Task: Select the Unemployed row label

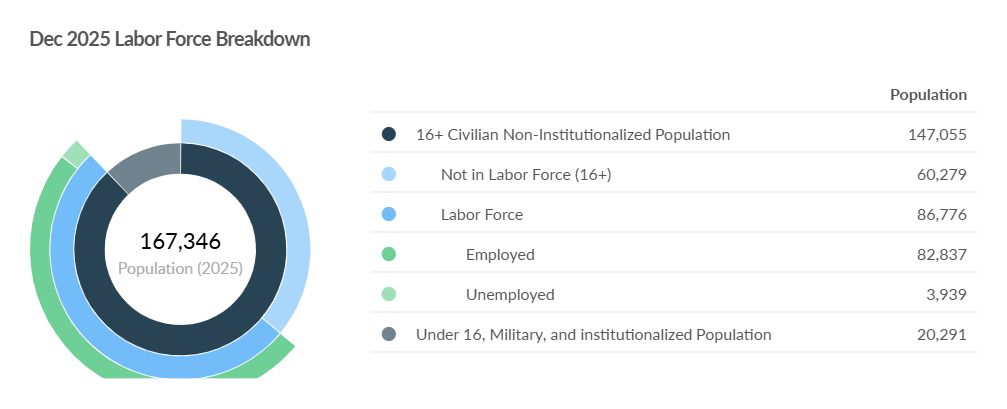Action: [x=510, y=294]
